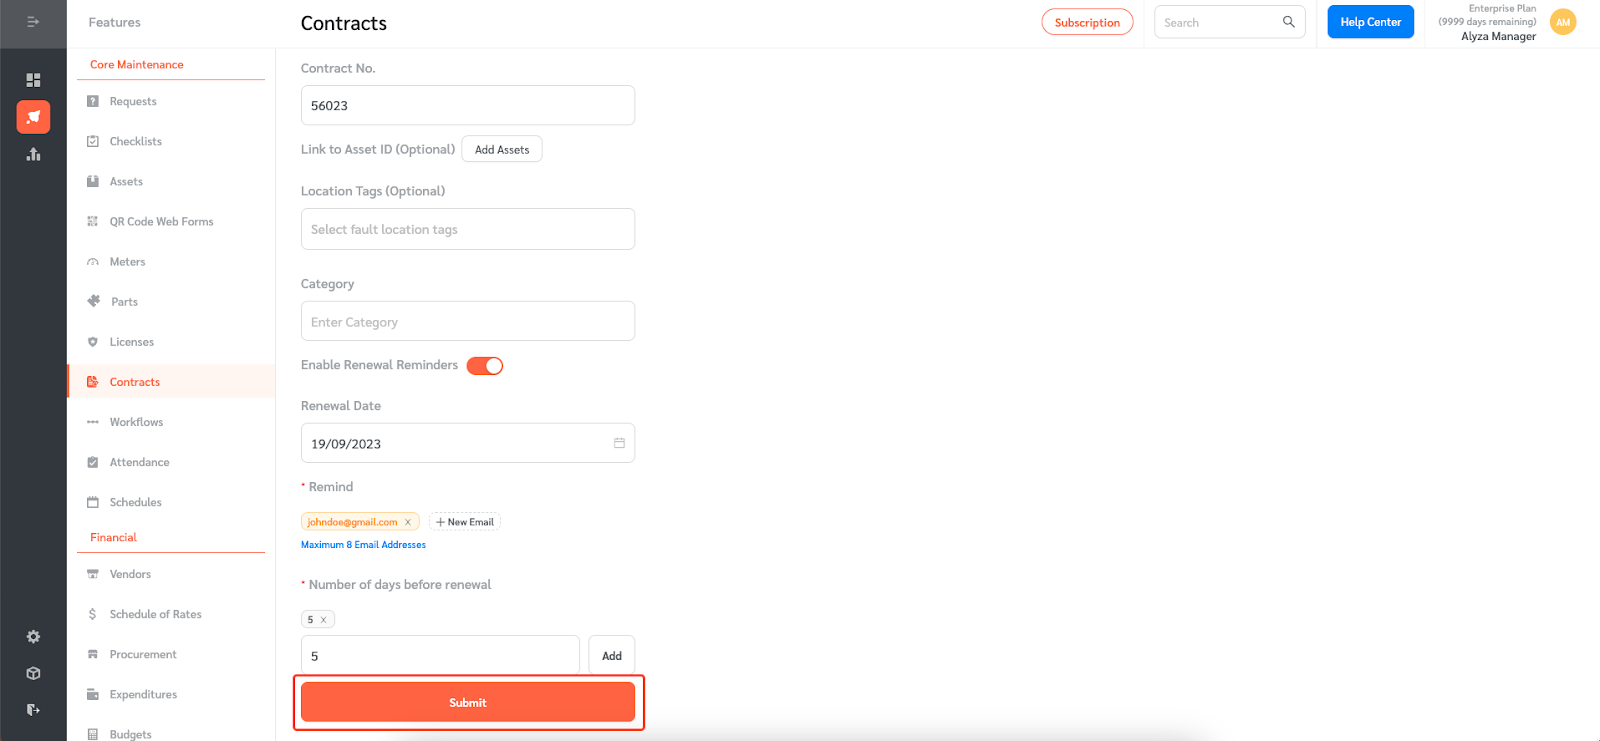Click the Enter Category field
1600x741 pixels.
point(468,321)
